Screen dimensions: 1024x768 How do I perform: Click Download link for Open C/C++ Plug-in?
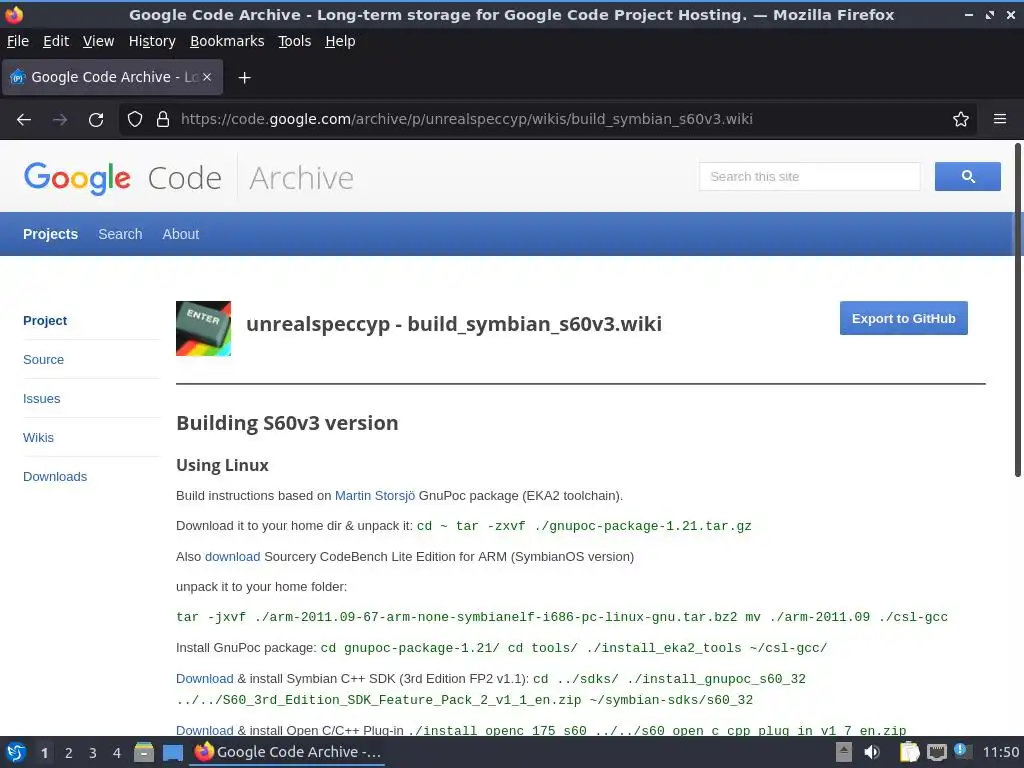click(204, 730)
